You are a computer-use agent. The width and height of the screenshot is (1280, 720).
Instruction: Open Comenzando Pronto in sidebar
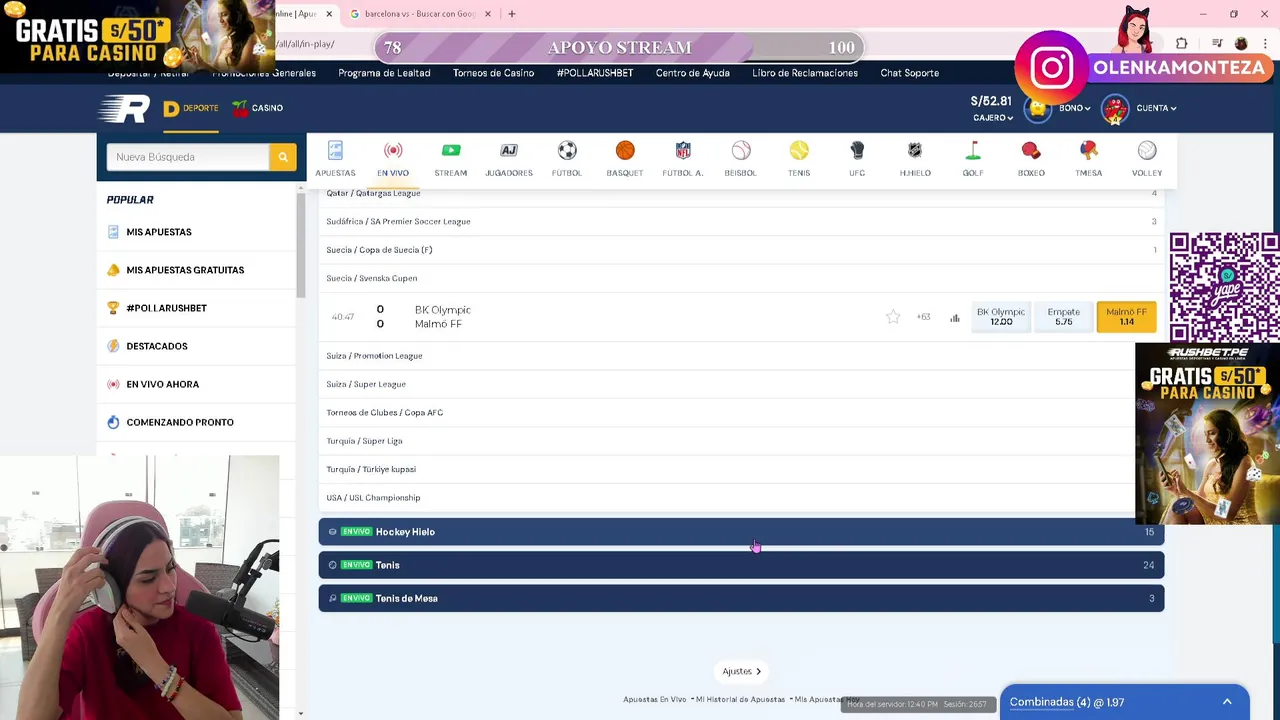[x=179, y=422]
